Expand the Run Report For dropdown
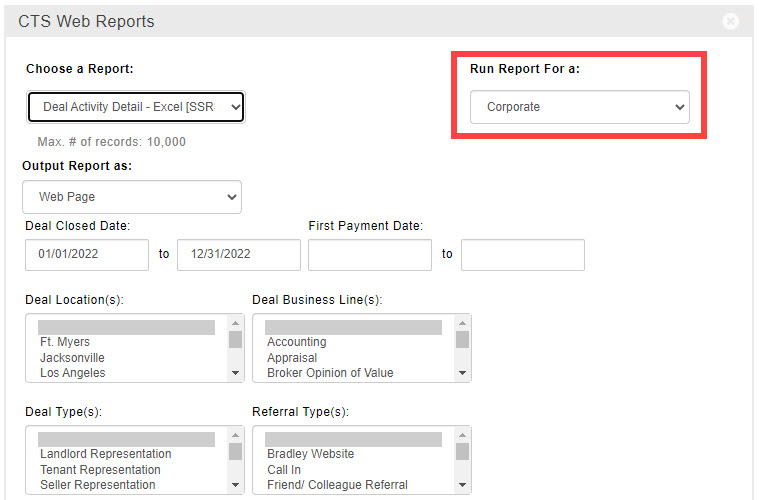Image resolution: width=762 pixels, height=500 pixels. (x=580, y=106)
